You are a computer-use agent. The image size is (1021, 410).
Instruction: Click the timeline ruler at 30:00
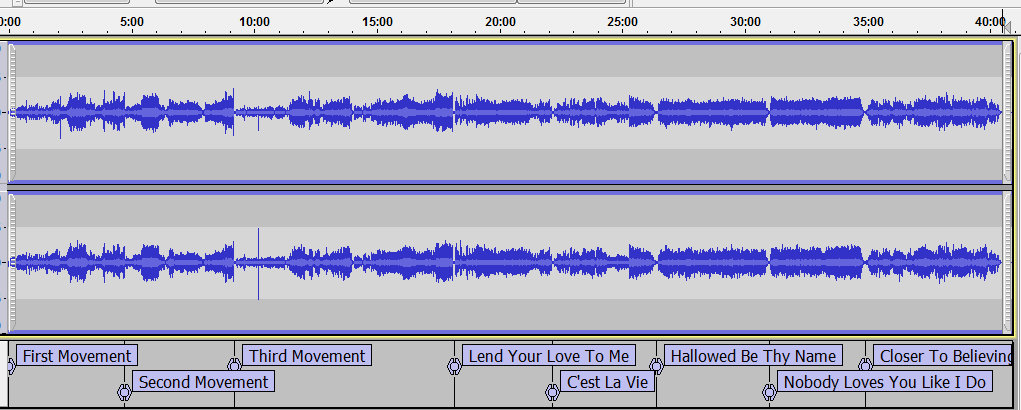pos(746,21)
